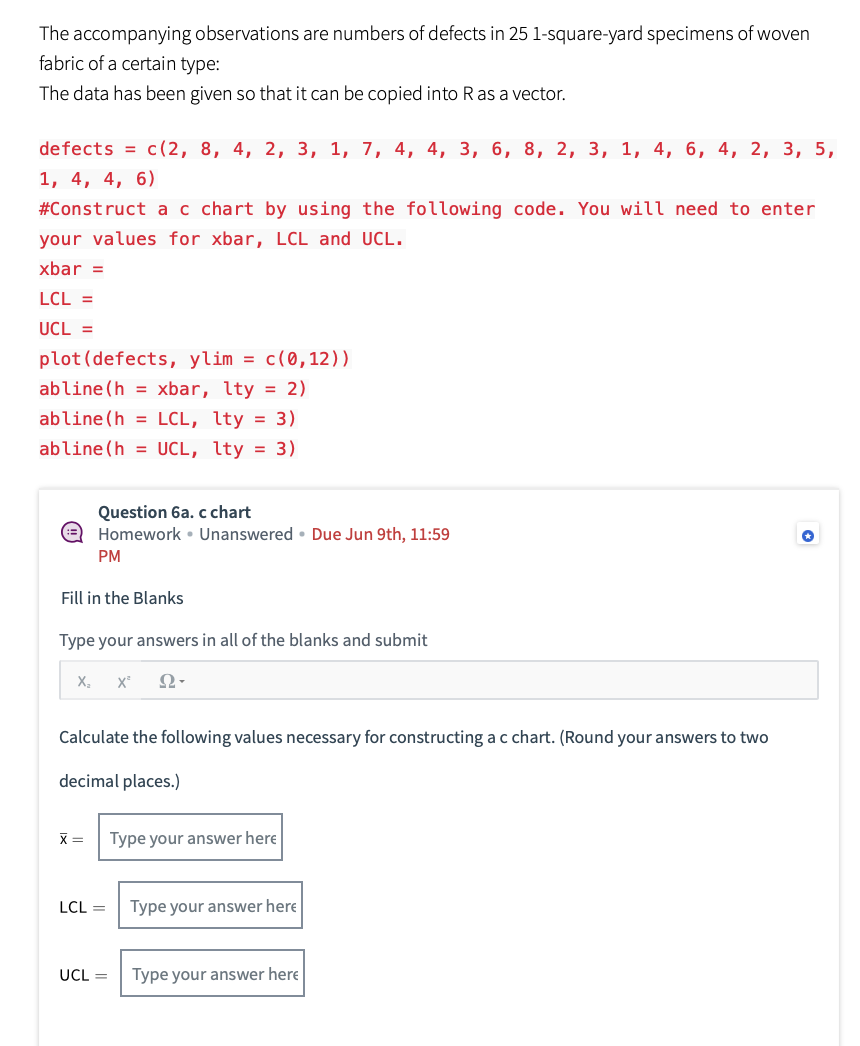Expand the special character symbol menu
The height and width of the screenshot is (1046, 860).
pyautogui.click(x=170, y=680)
